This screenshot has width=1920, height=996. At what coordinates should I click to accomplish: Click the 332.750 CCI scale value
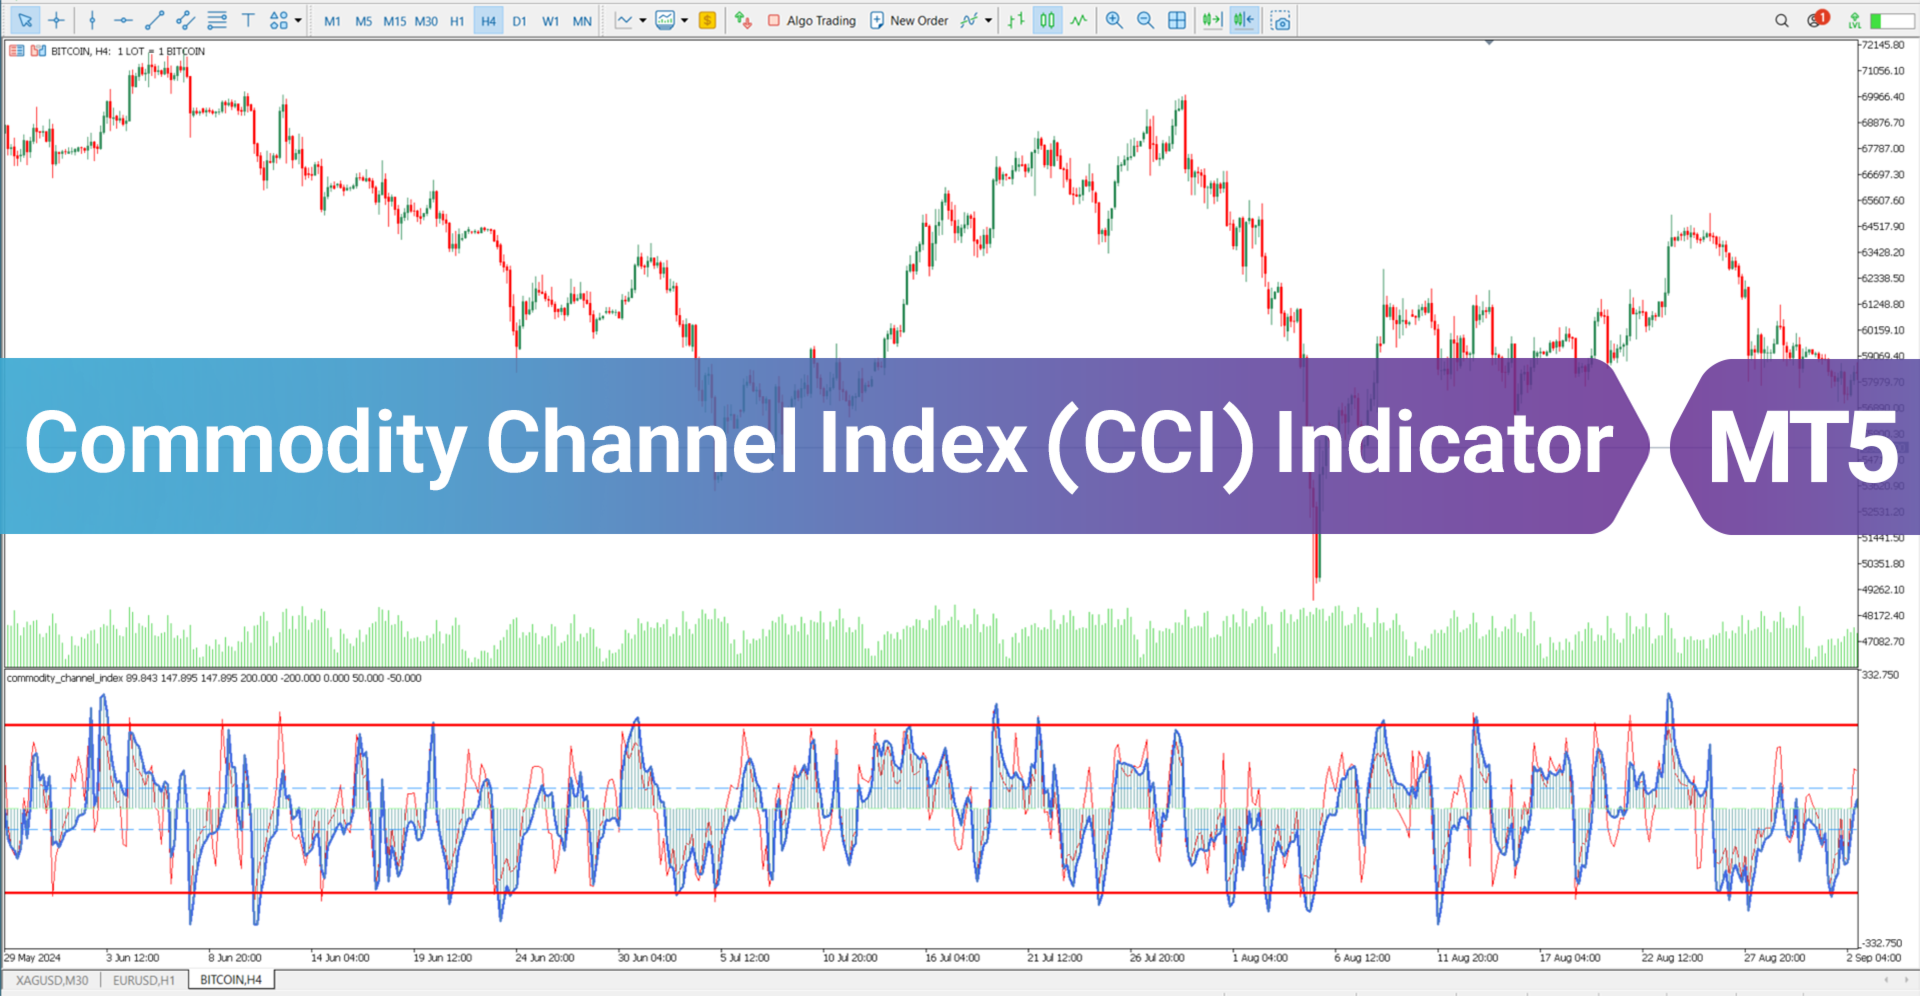(x=1880, y=675)
